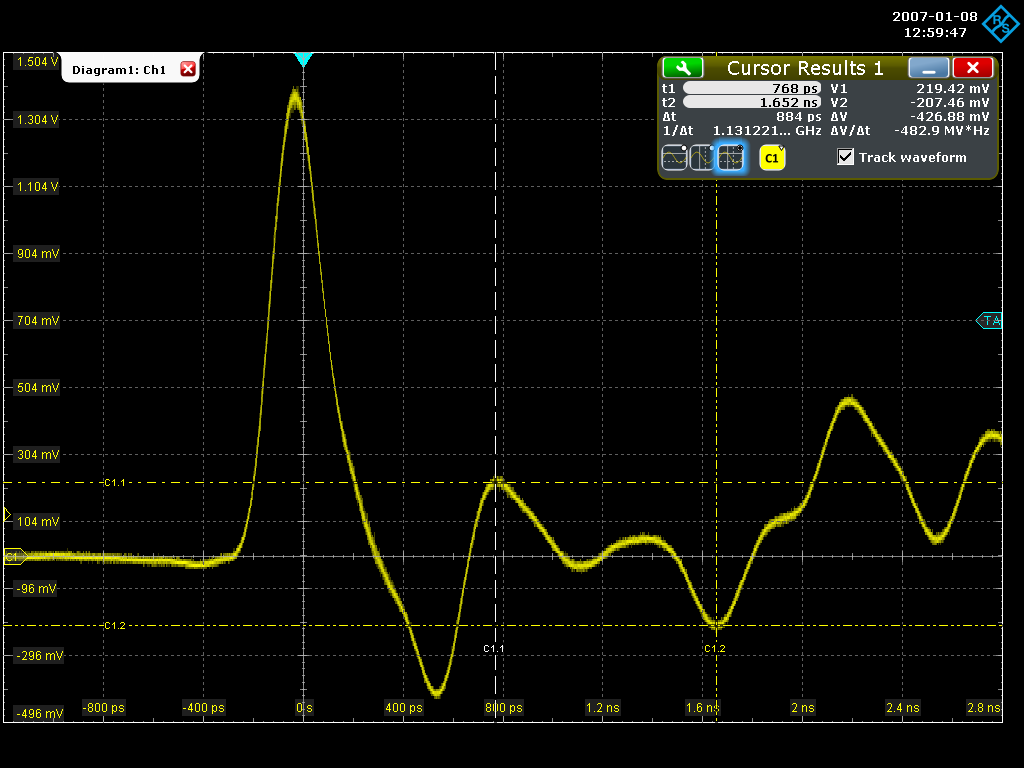Click the t1 cursor position field
Viewport: 1024px width, 768px height.
click(x=752, y=88)
